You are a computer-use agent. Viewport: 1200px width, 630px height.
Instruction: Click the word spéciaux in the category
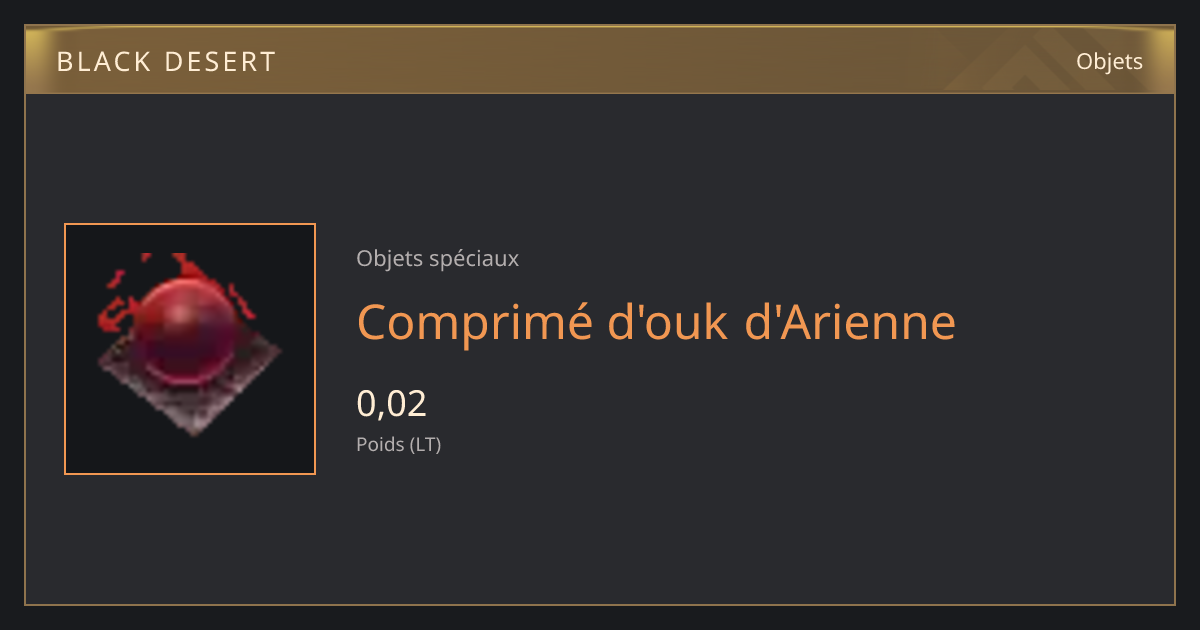tap(474, 259)
